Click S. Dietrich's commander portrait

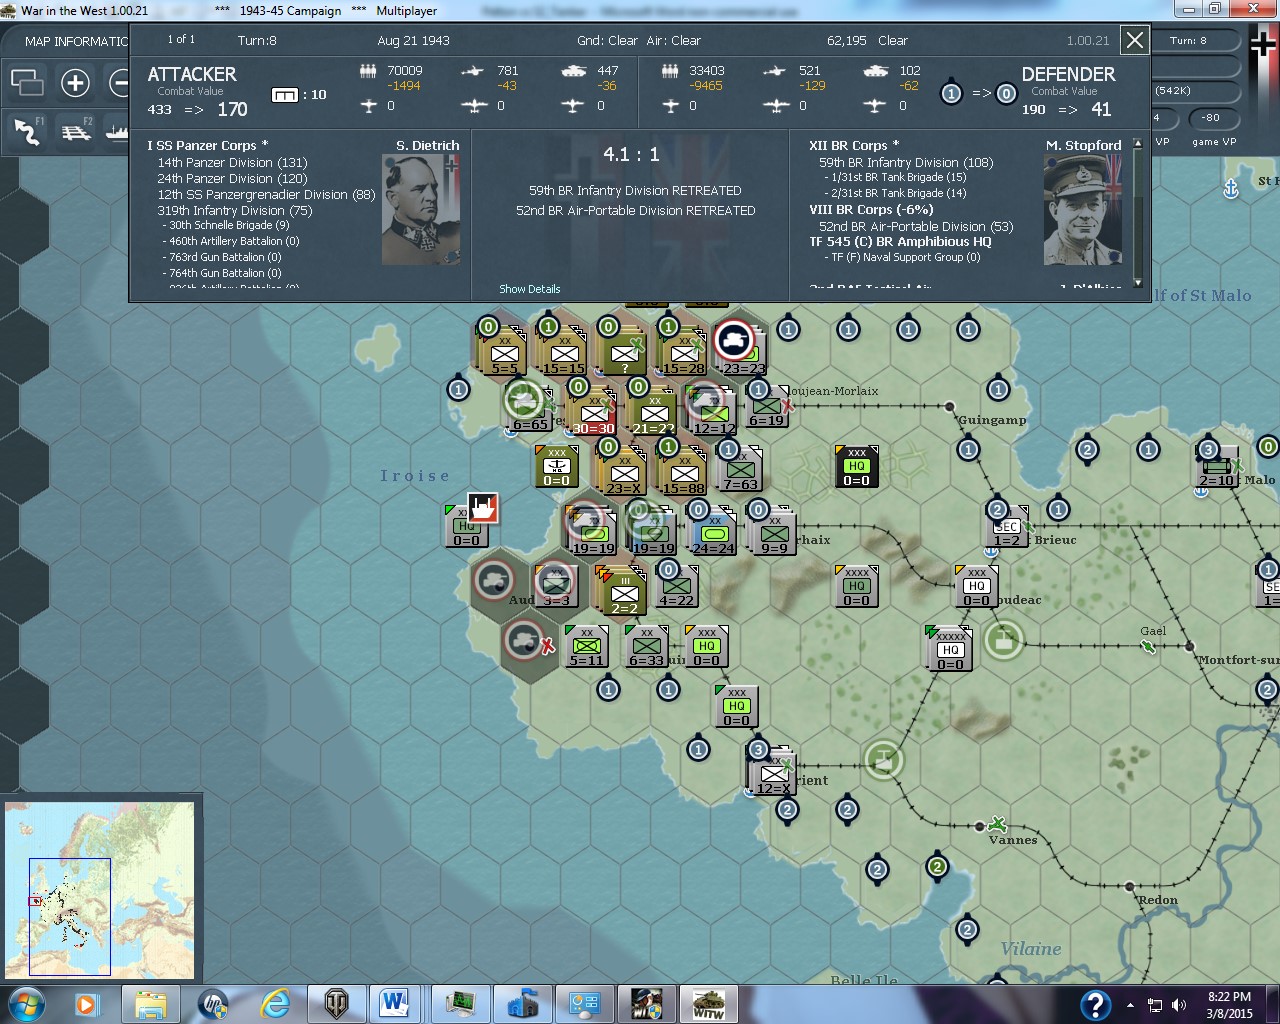pyautogui.click(x=421, y=210)
